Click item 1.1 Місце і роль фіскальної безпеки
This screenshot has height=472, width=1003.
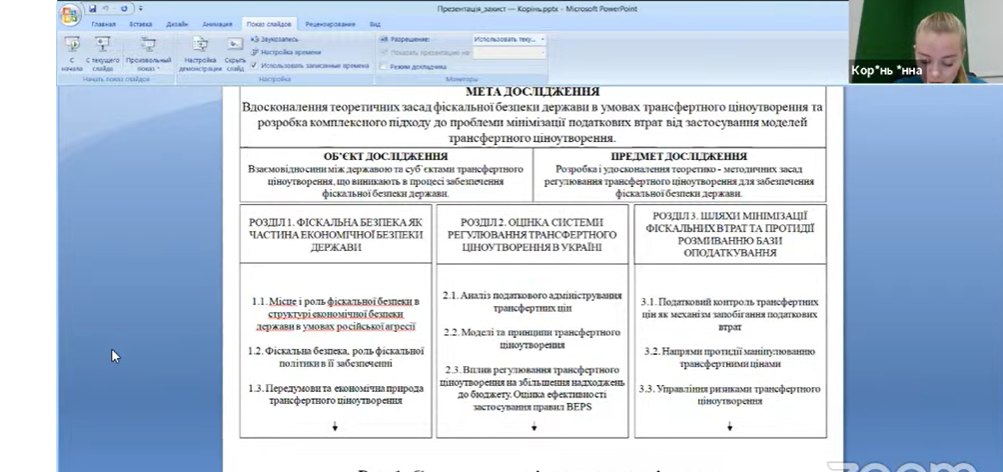(x=335, y=313)
